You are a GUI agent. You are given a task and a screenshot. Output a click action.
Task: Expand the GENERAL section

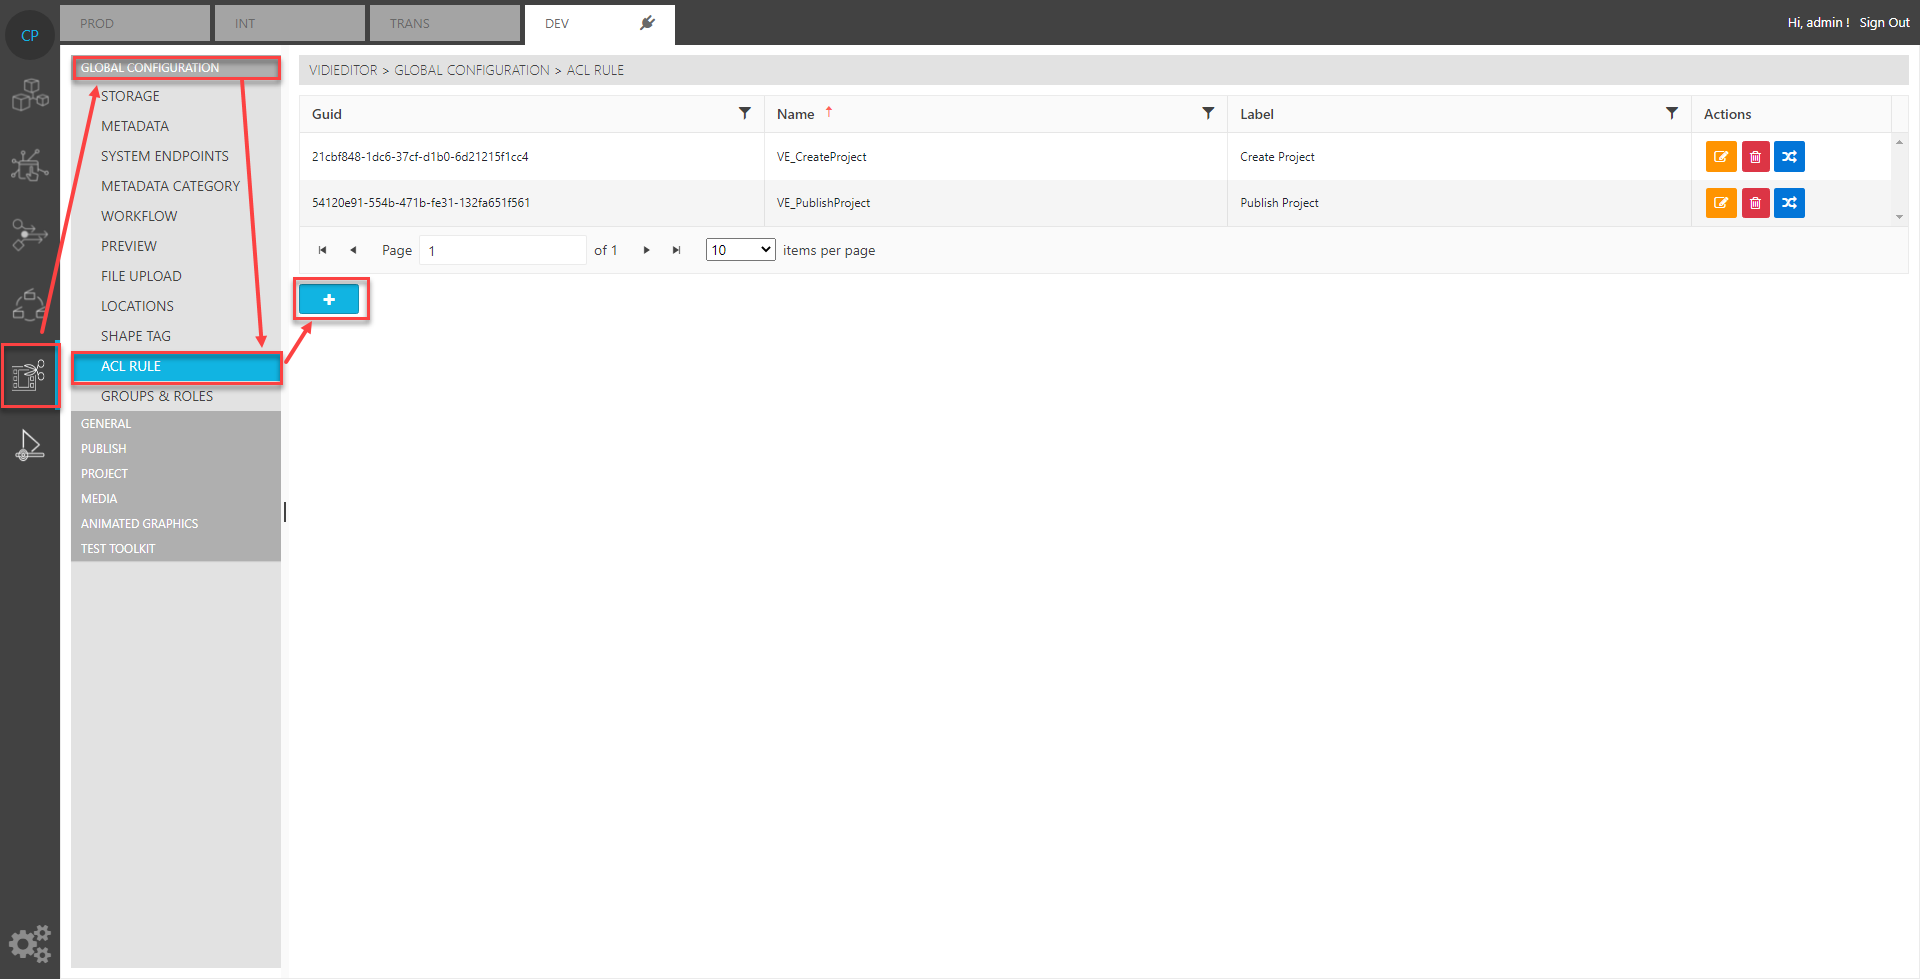tap(106, 424)
